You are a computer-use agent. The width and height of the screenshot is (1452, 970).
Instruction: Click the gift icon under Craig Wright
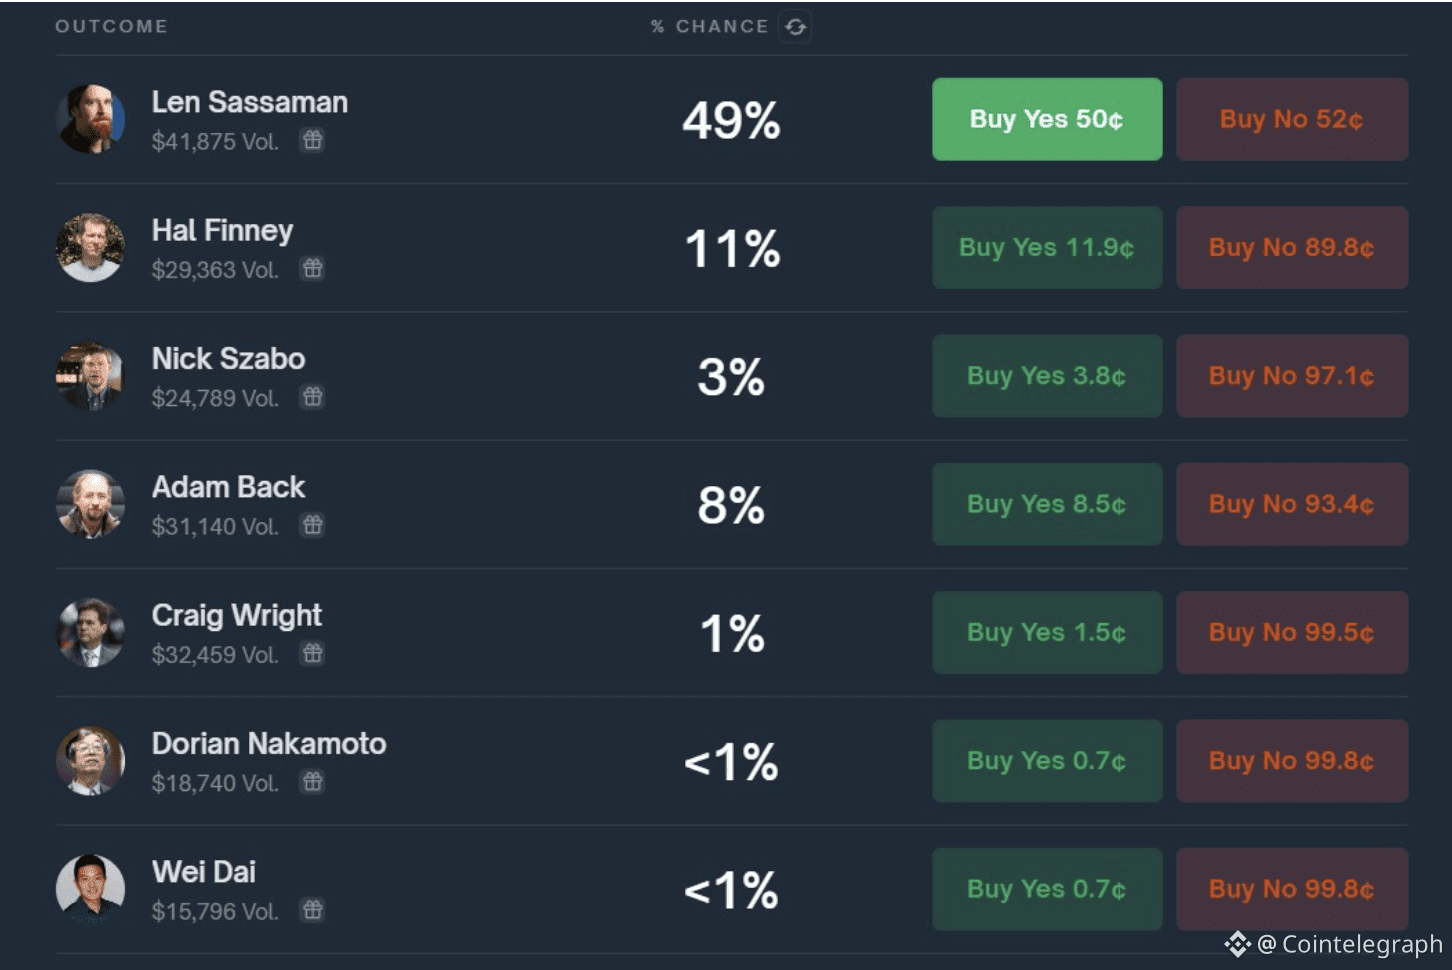click(313, 653)
